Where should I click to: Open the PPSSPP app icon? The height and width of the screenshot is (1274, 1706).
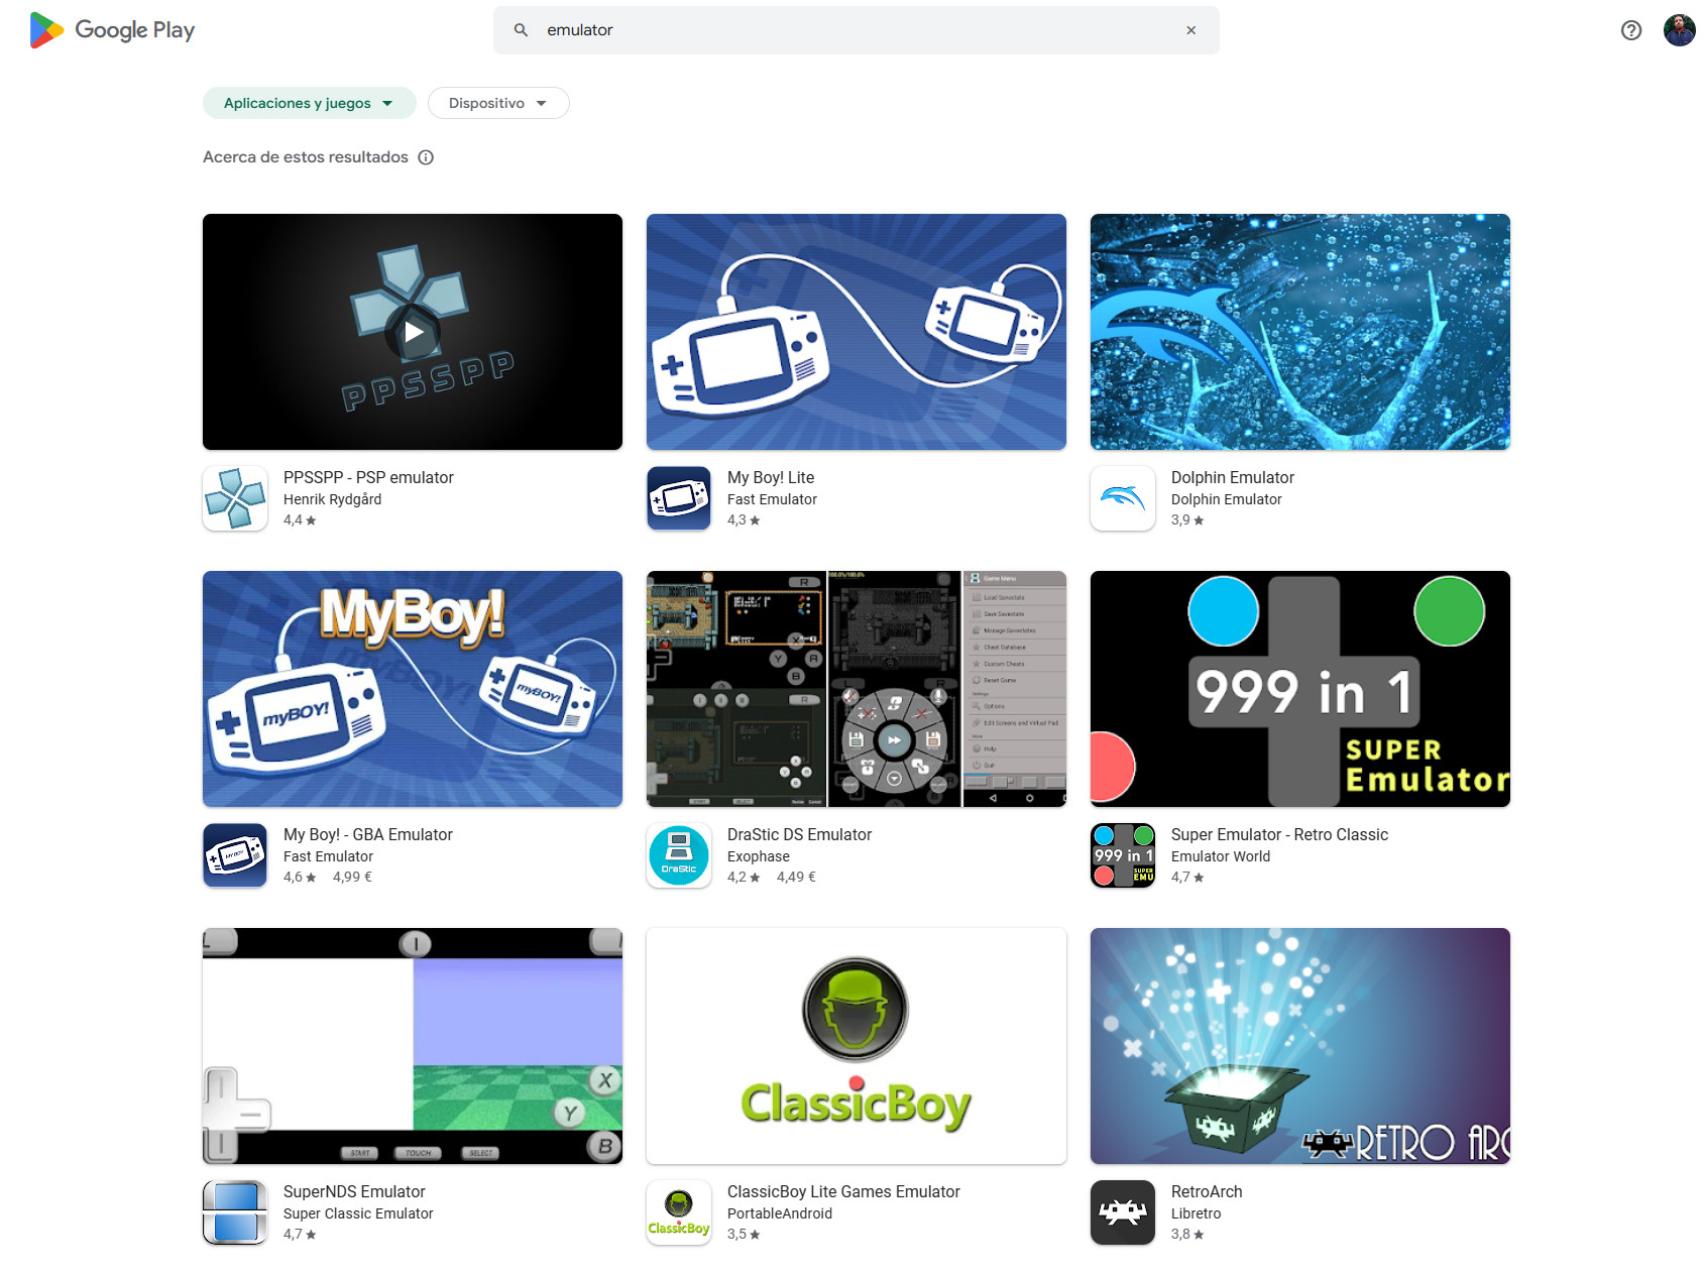(x=235, y=498)
